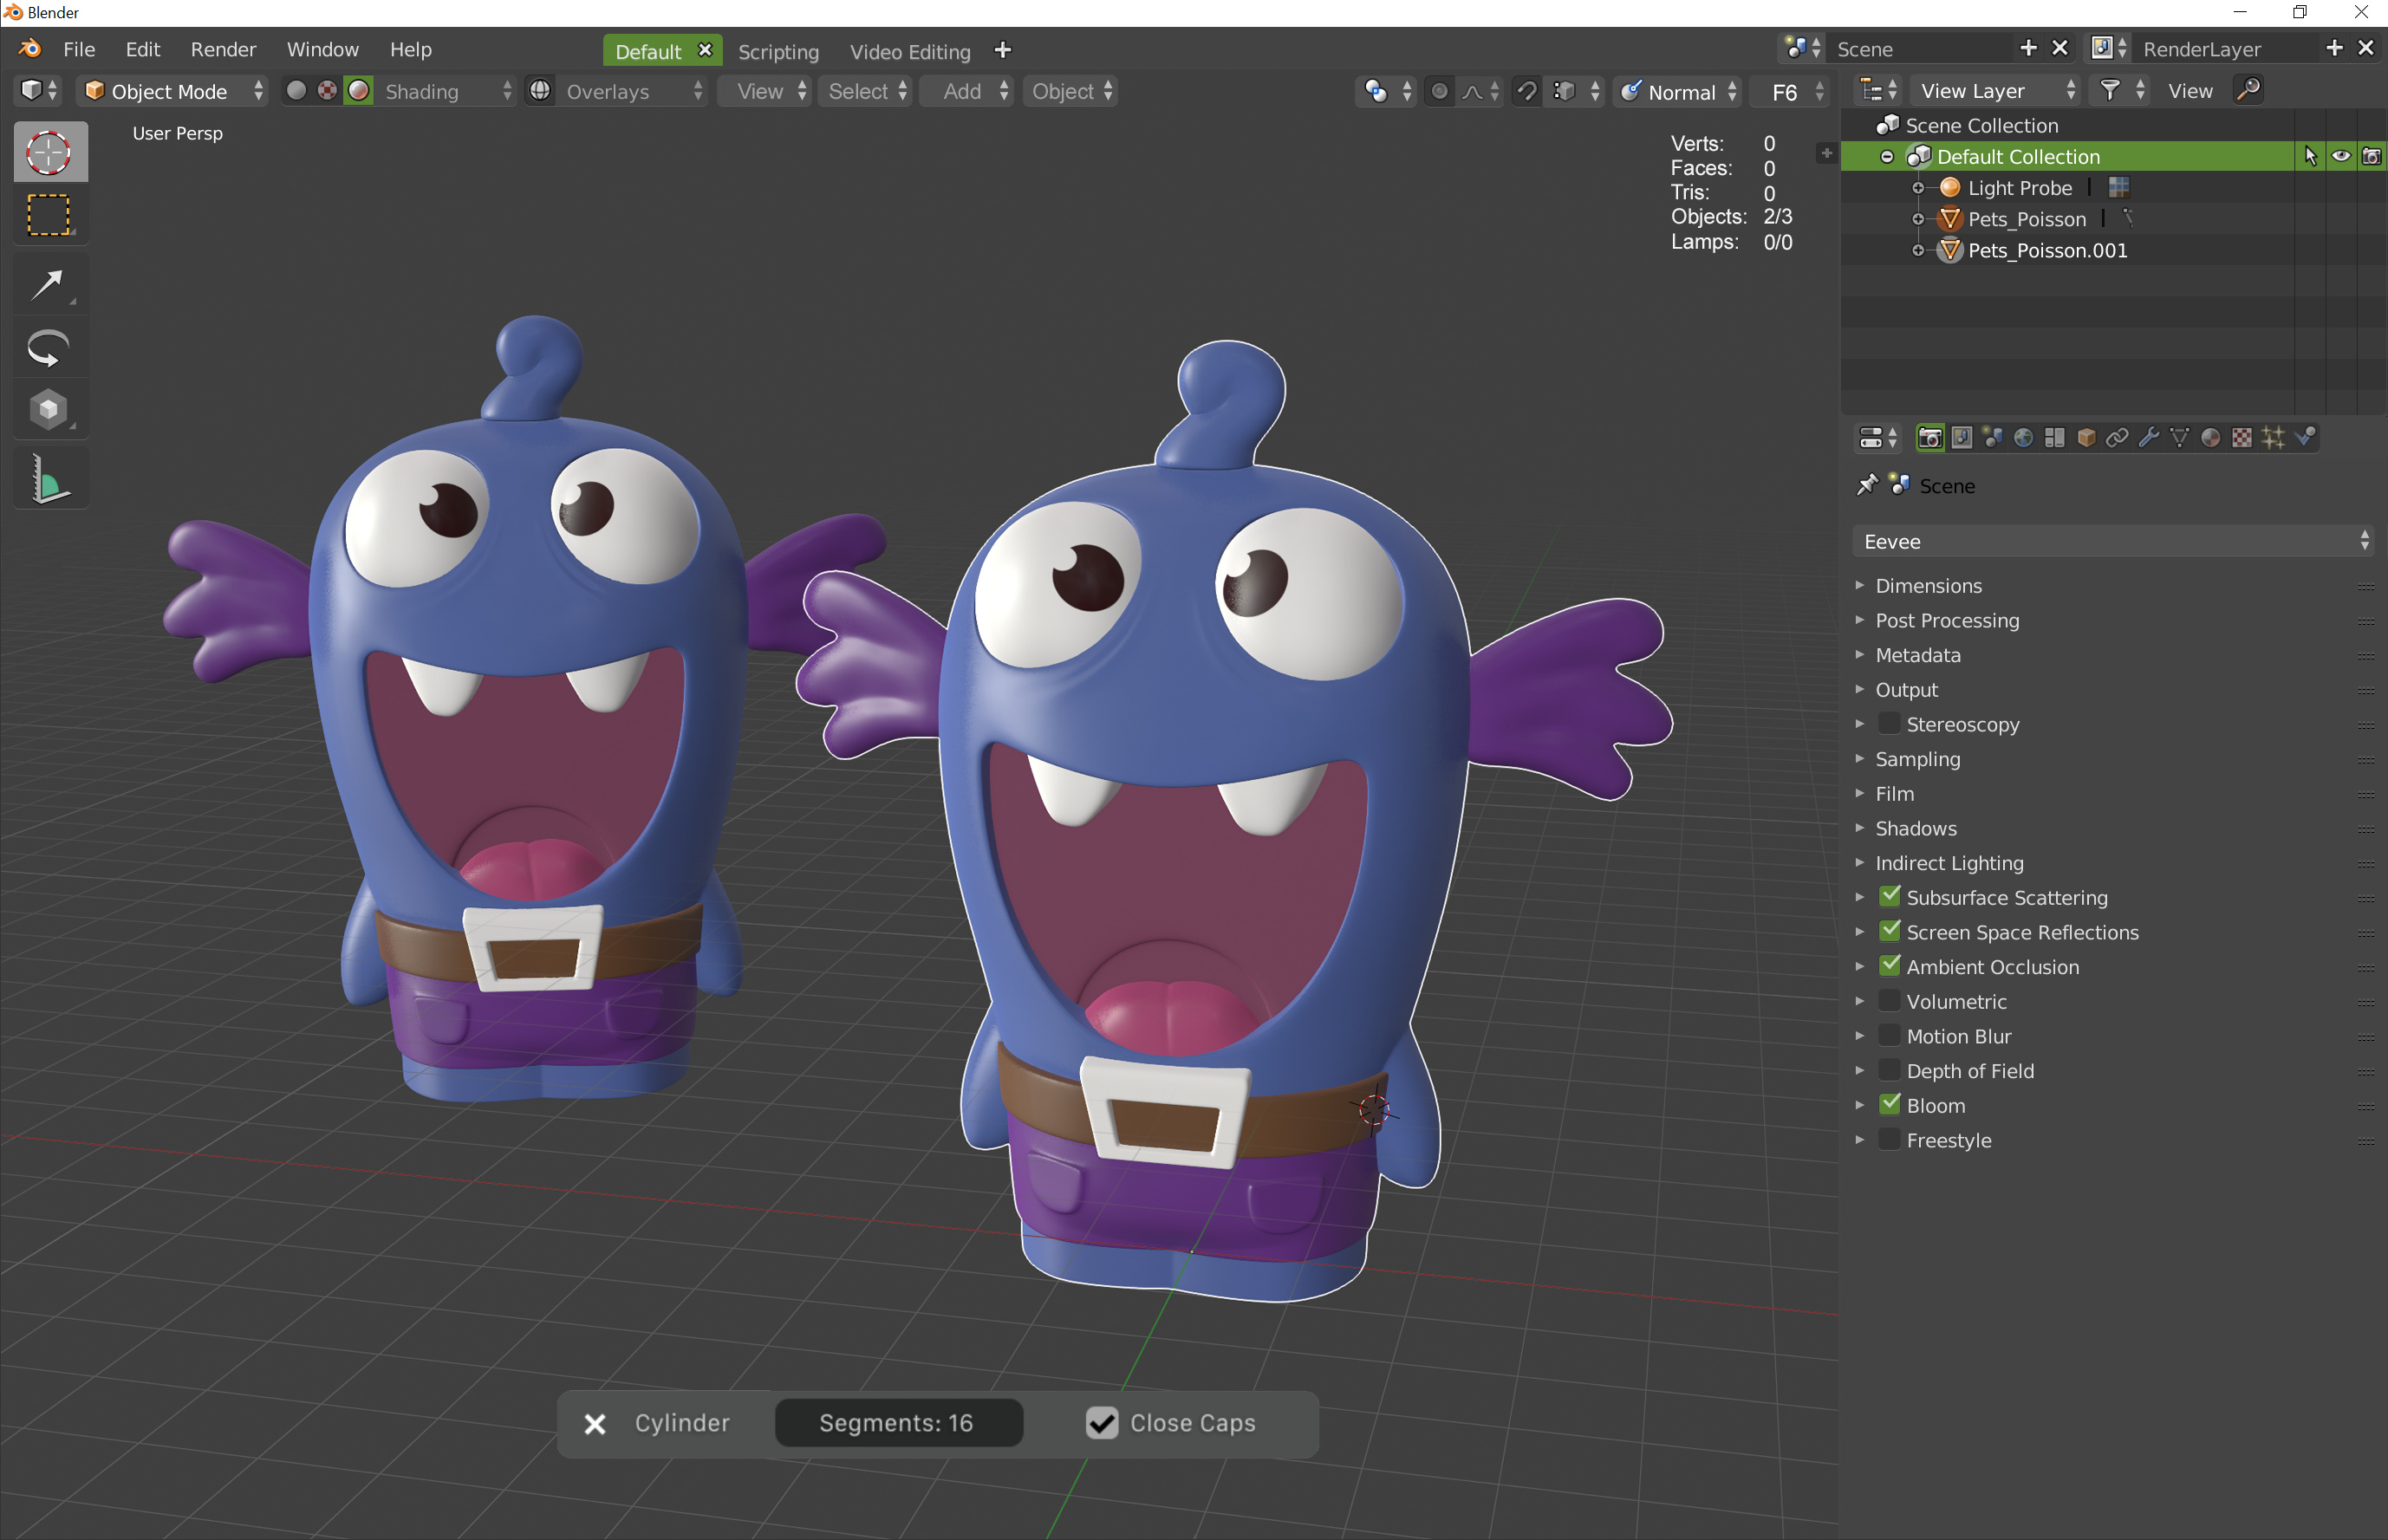Open the Constraints chain-link tab

point(2117,438)
